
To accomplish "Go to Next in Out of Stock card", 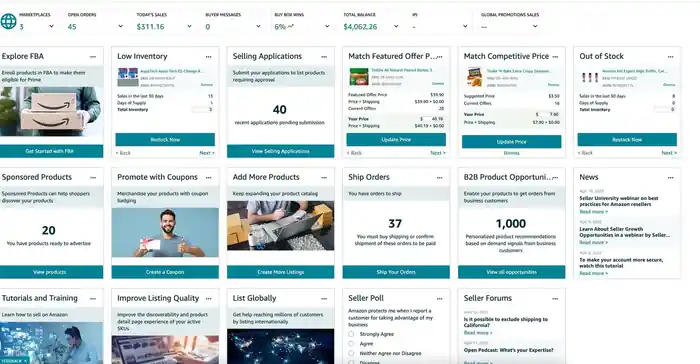I will [x=669, y=153].
